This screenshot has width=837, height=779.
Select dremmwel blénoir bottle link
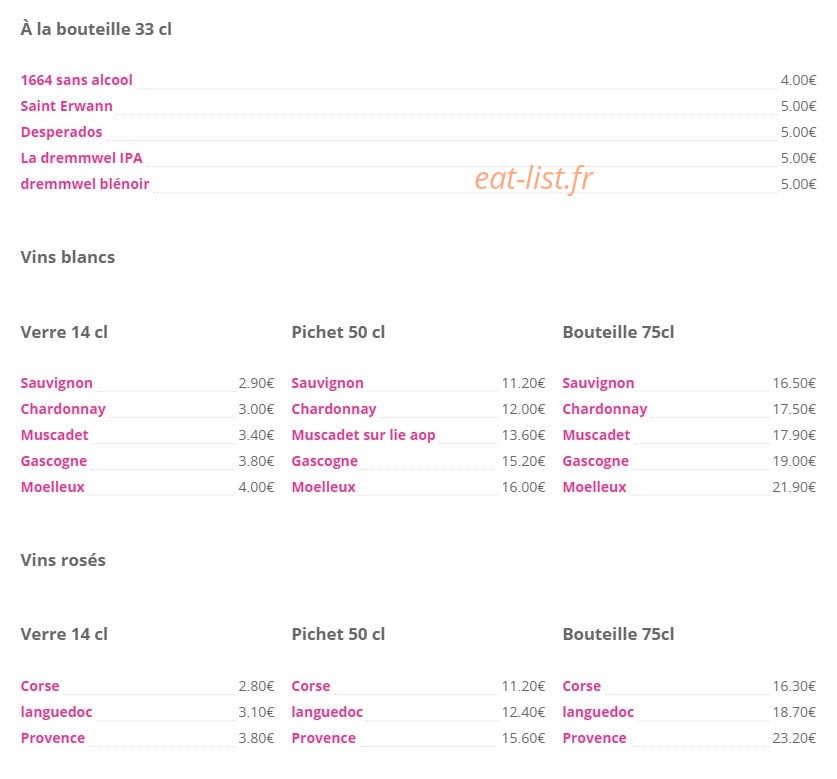pos(85,184)
